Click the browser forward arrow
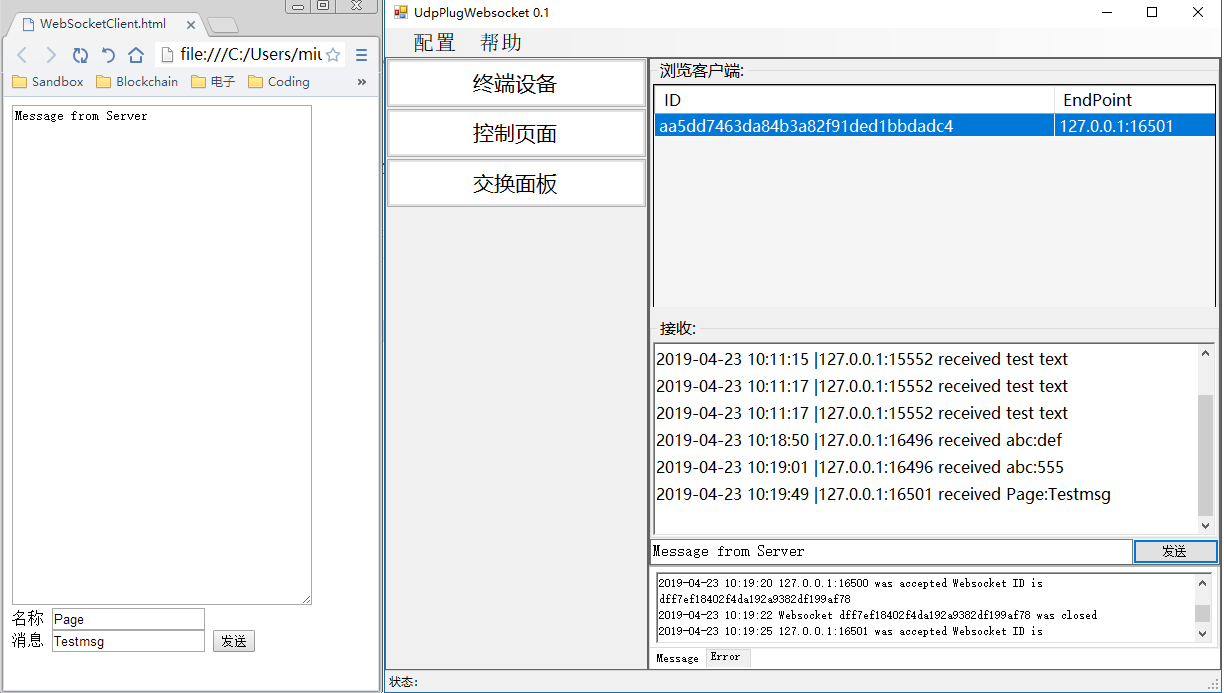The width and height of the screenshot is (1224, 693). [x=50, y=55]
